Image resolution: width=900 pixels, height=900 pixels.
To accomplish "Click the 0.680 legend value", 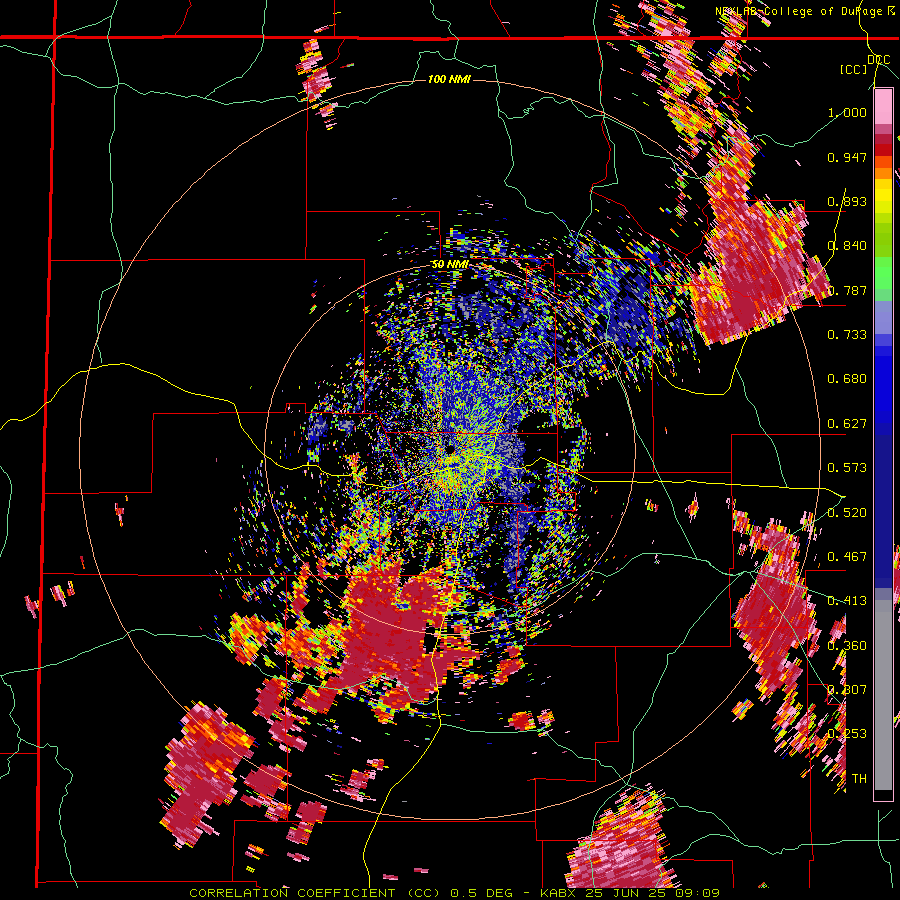I will 847,379.
